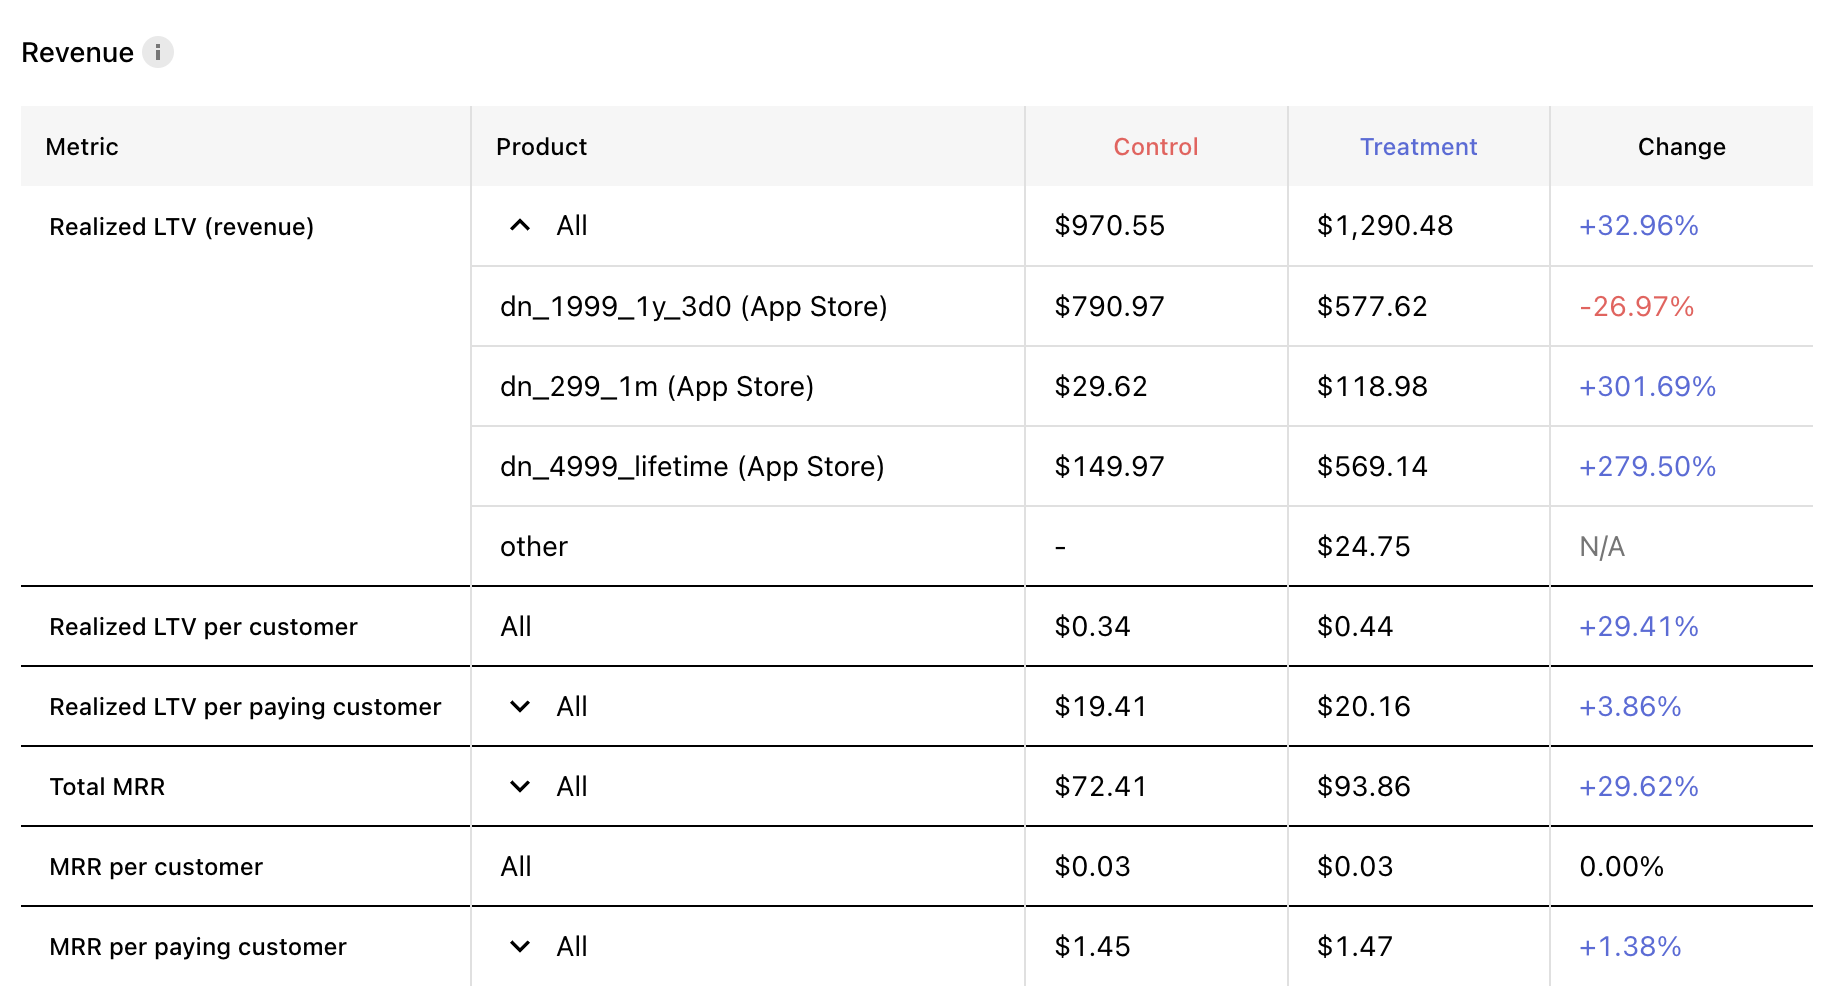Expand MRR per paying customer breakdown
This screenshot has height=994, width=1836.
pos(520,946)
